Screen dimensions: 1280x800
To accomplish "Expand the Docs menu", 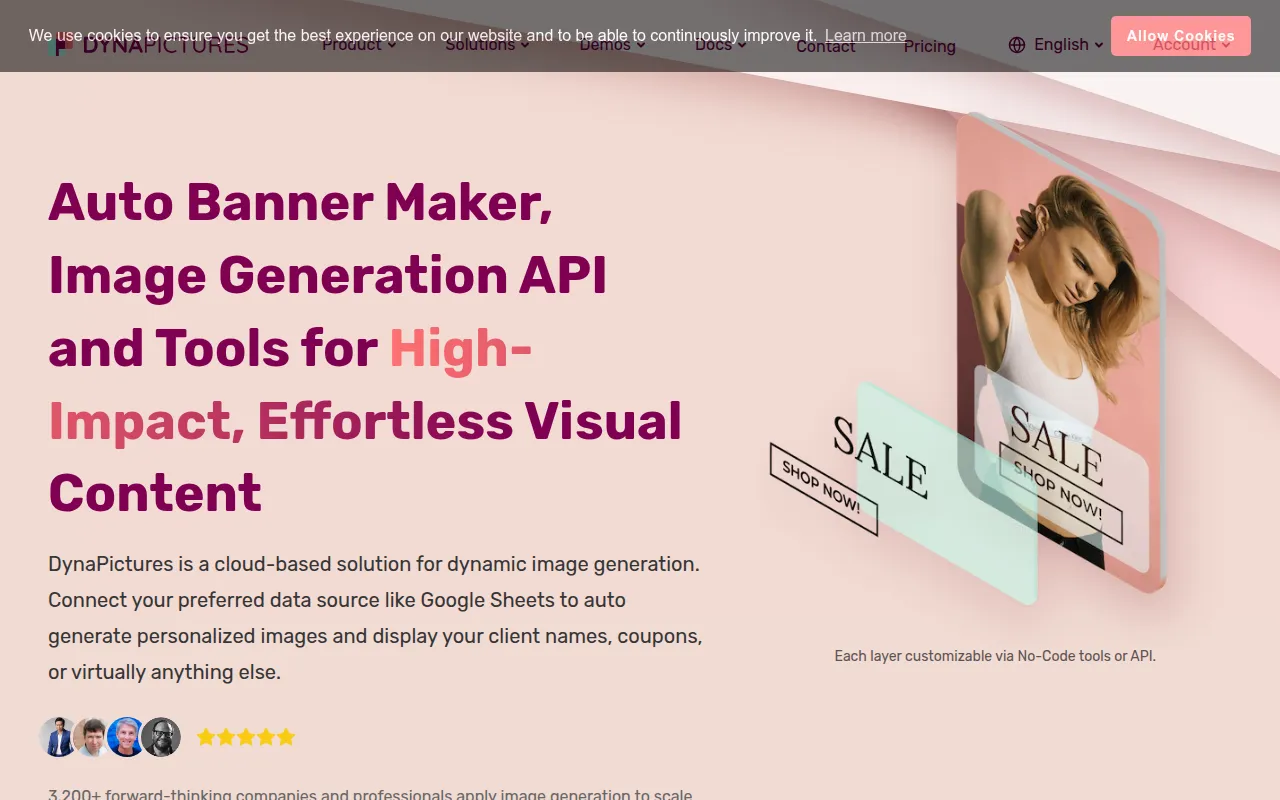I will coord(721,44).
